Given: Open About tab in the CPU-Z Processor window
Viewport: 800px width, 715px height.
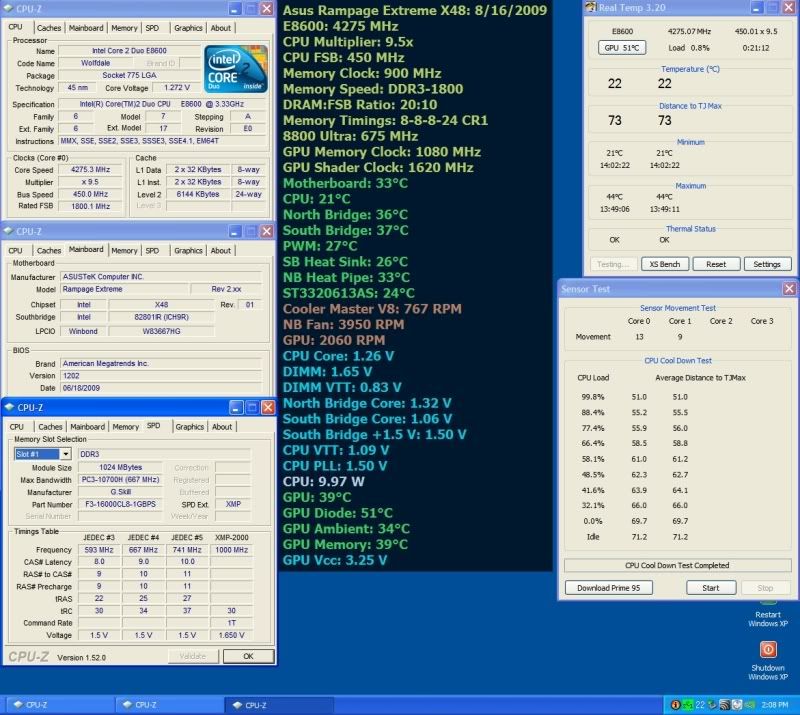Looking at the screenshot, I should click(220, 28).
